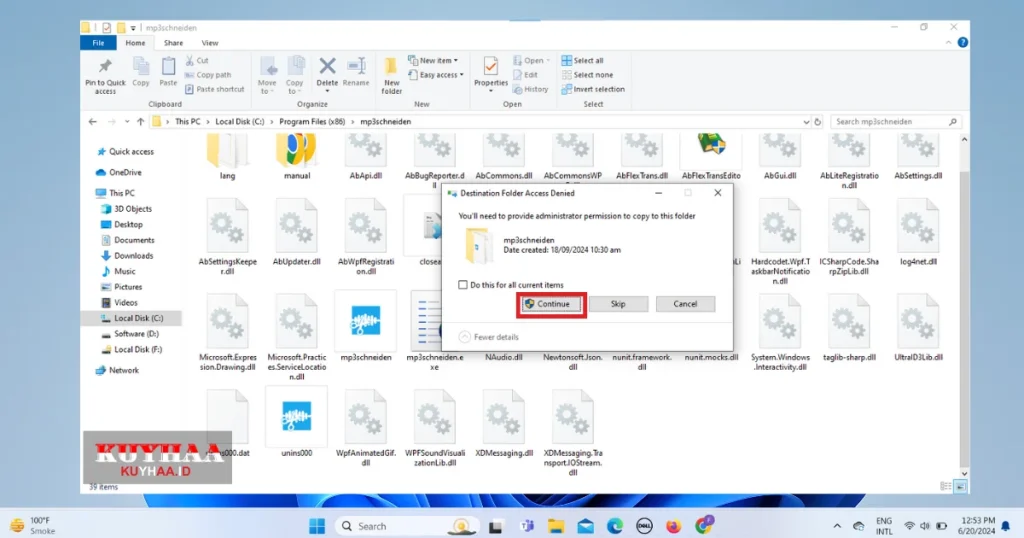Switch to details view layout icon

(x=946, y=487)
